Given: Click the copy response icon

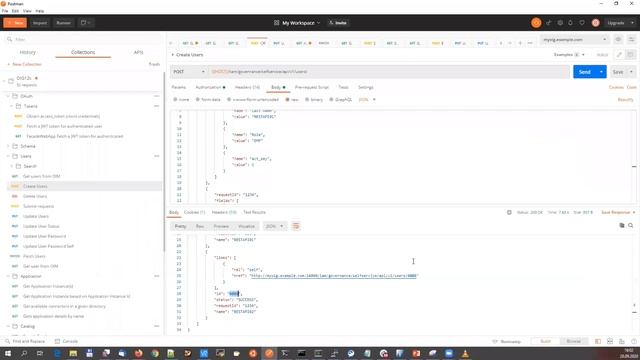Looking at the screenshot, I should point(622,225).
